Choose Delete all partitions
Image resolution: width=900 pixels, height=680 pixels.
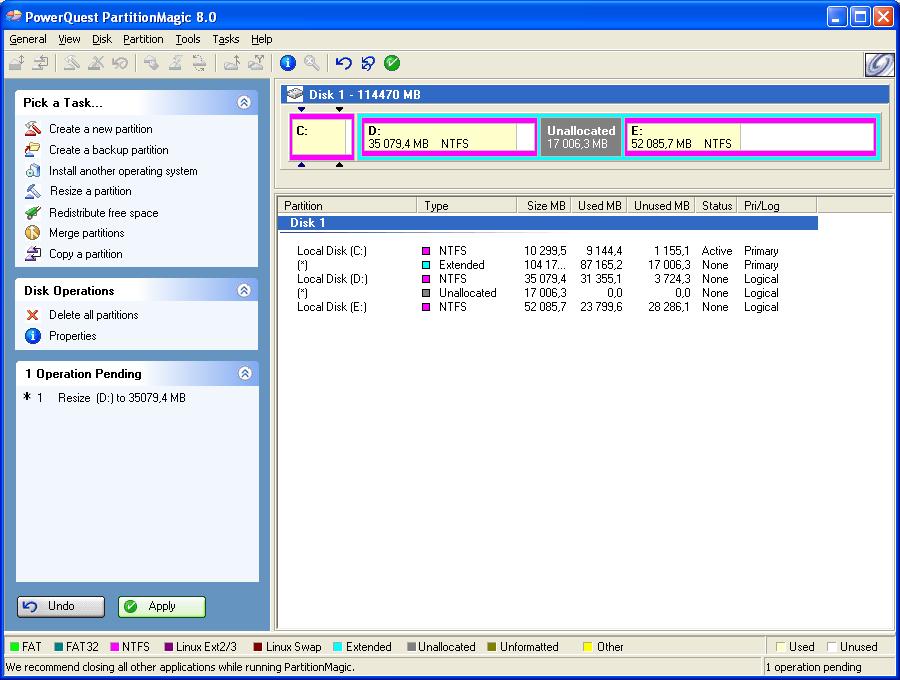pos(94,315)
